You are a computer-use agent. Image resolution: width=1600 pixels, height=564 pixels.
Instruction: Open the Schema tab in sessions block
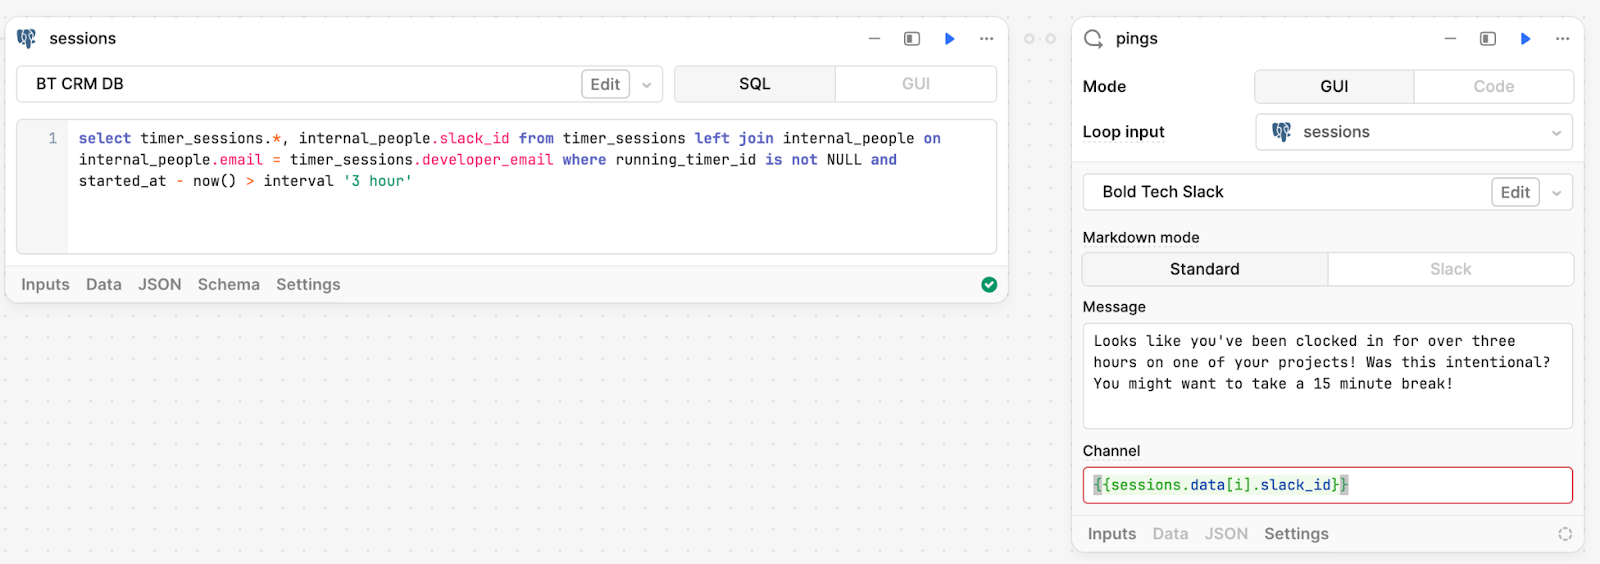[x=229, y=285]
